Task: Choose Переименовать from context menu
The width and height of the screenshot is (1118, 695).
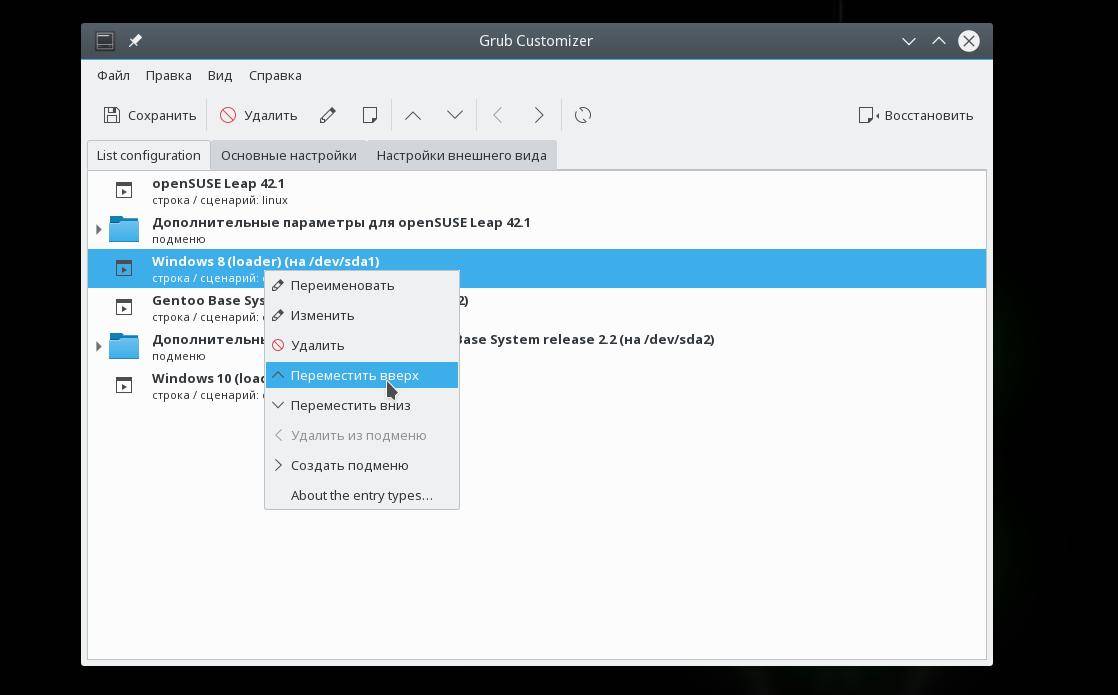Action: point(342,285)
